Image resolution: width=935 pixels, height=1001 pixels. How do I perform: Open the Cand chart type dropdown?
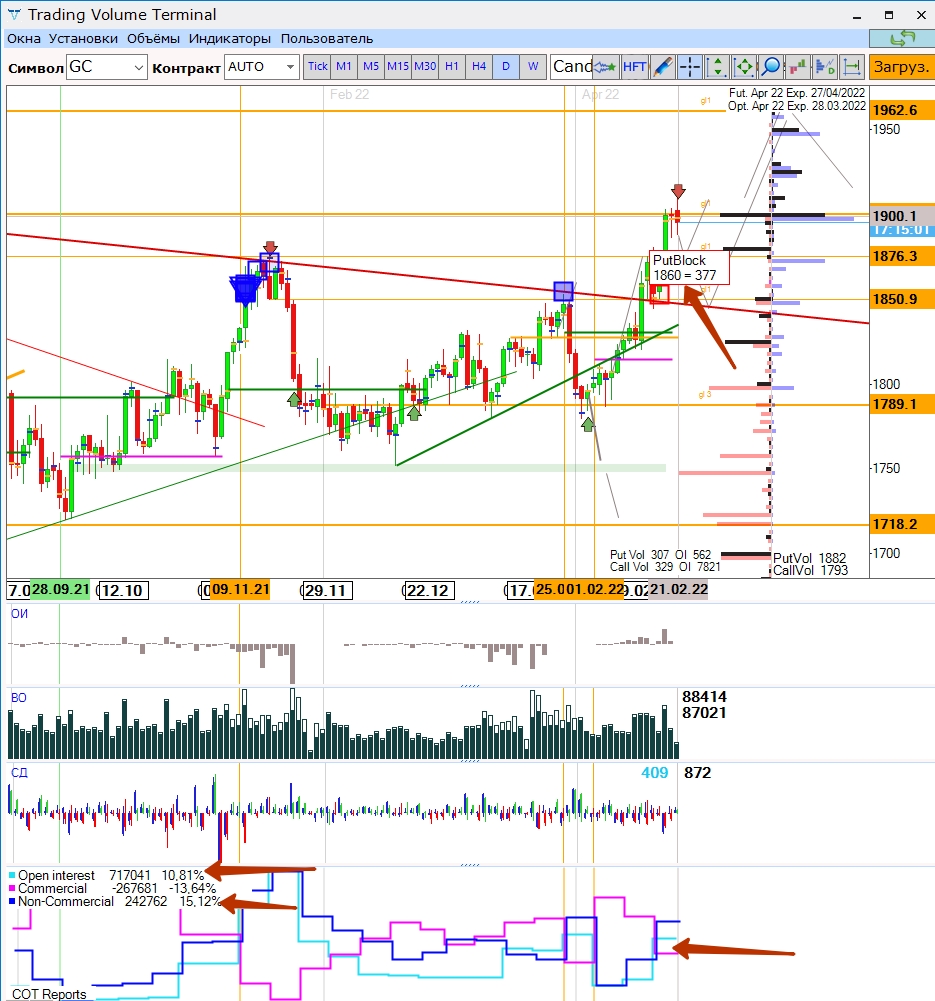(x=573, y=67)
